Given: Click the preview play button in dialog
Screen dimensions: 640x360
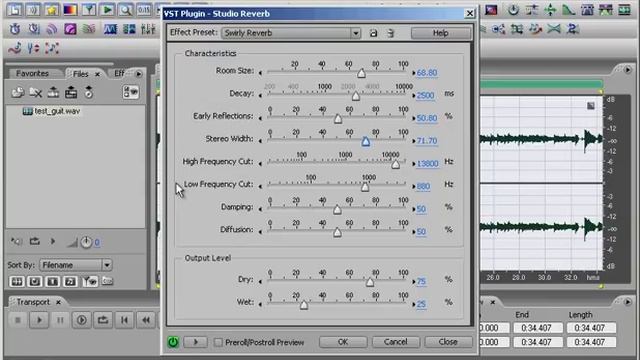Looking at the screenshot, I should pos(195,342).
